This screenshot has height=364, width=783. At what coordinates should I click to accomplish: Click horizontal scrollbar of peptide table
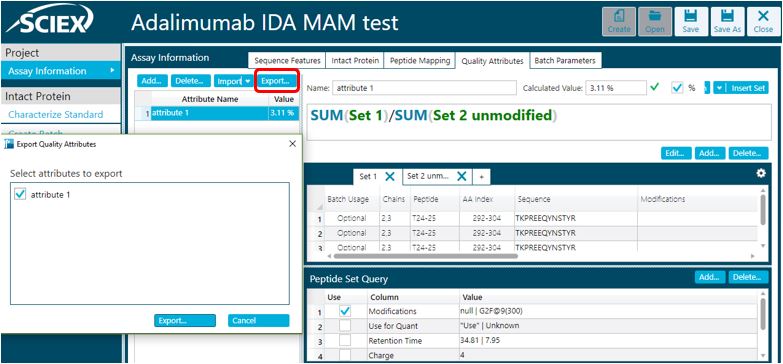[425, 256]
